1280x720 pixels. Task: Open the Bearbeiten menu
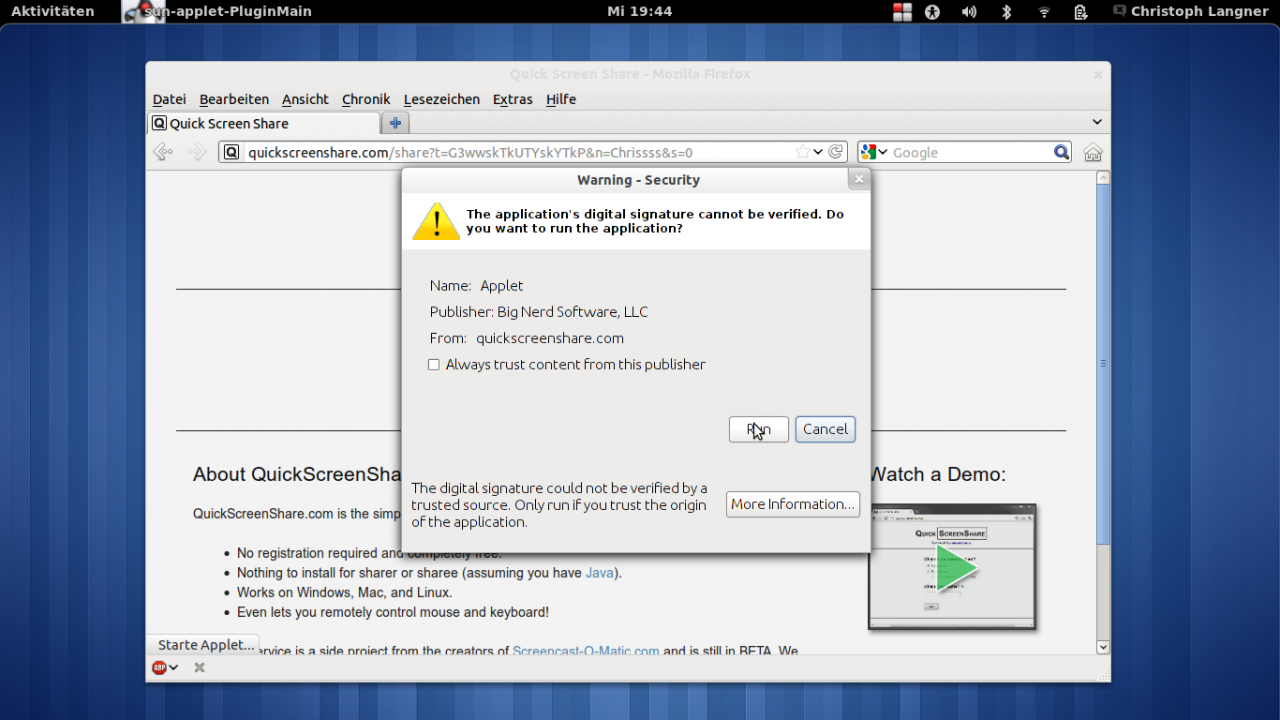point(234,99)
